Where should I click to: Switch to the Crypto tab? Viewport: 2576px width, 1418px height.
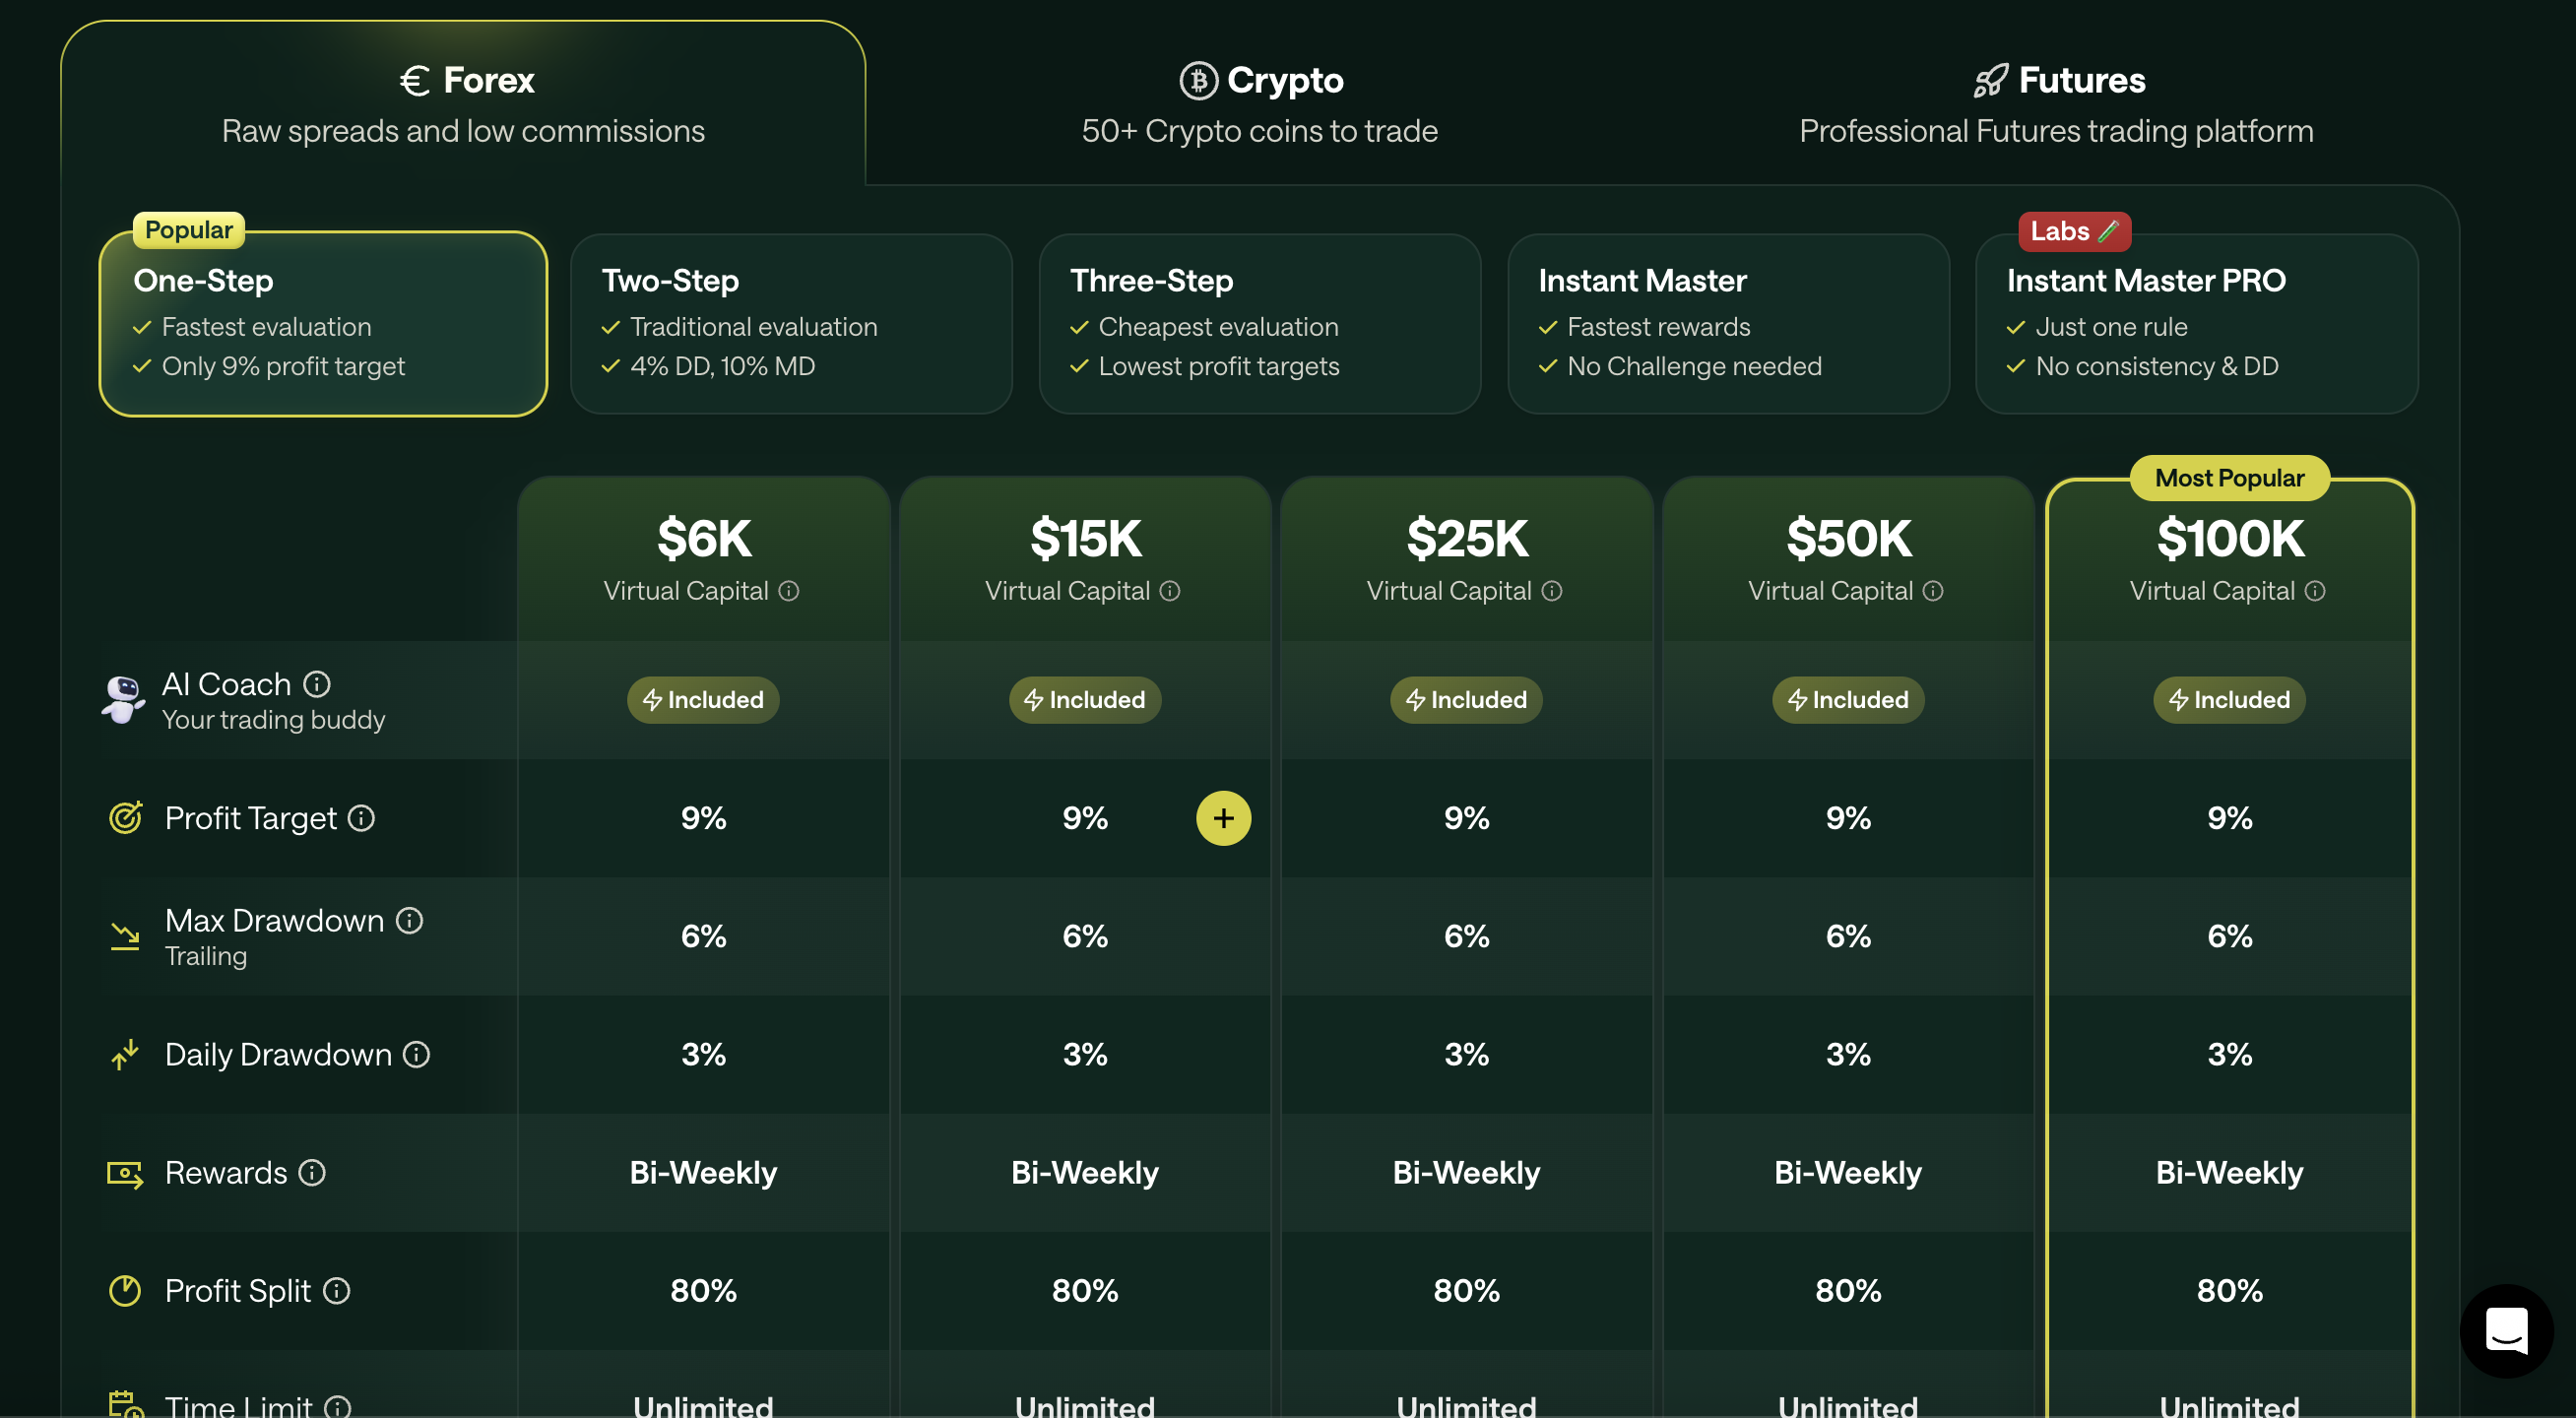coord(1260,103)
